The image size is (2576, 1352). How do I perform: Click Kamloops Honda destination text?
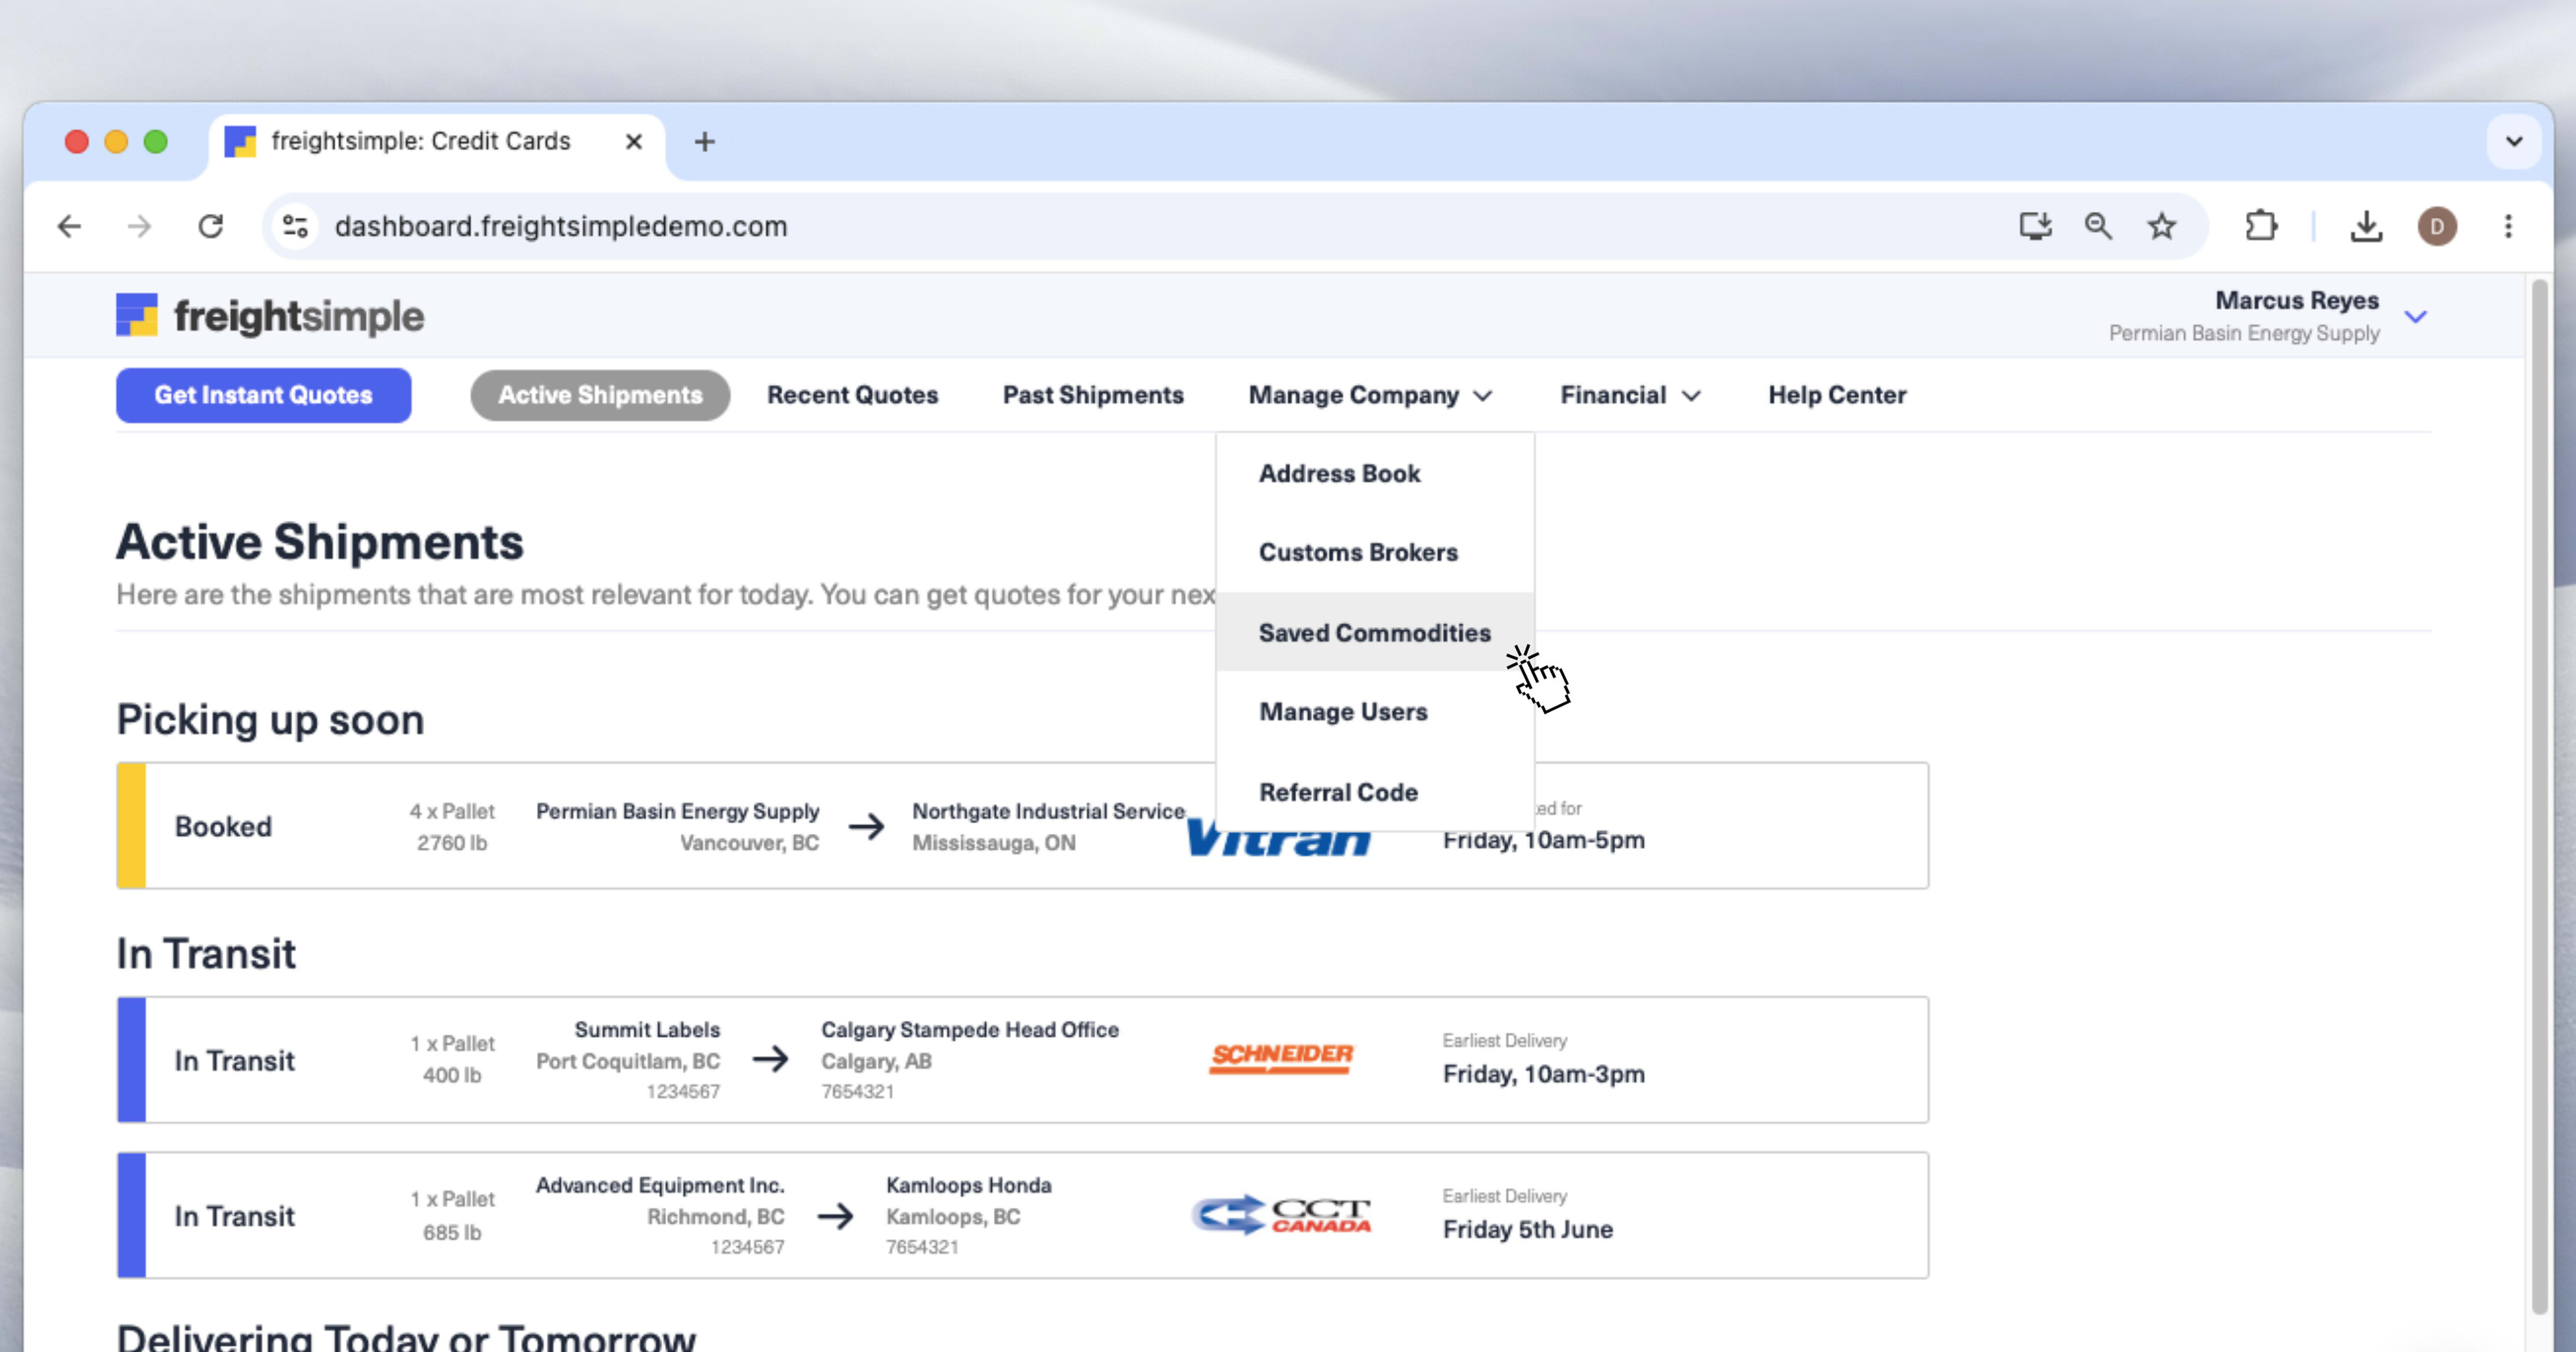pyautogui.click(x=968, y=1185)
